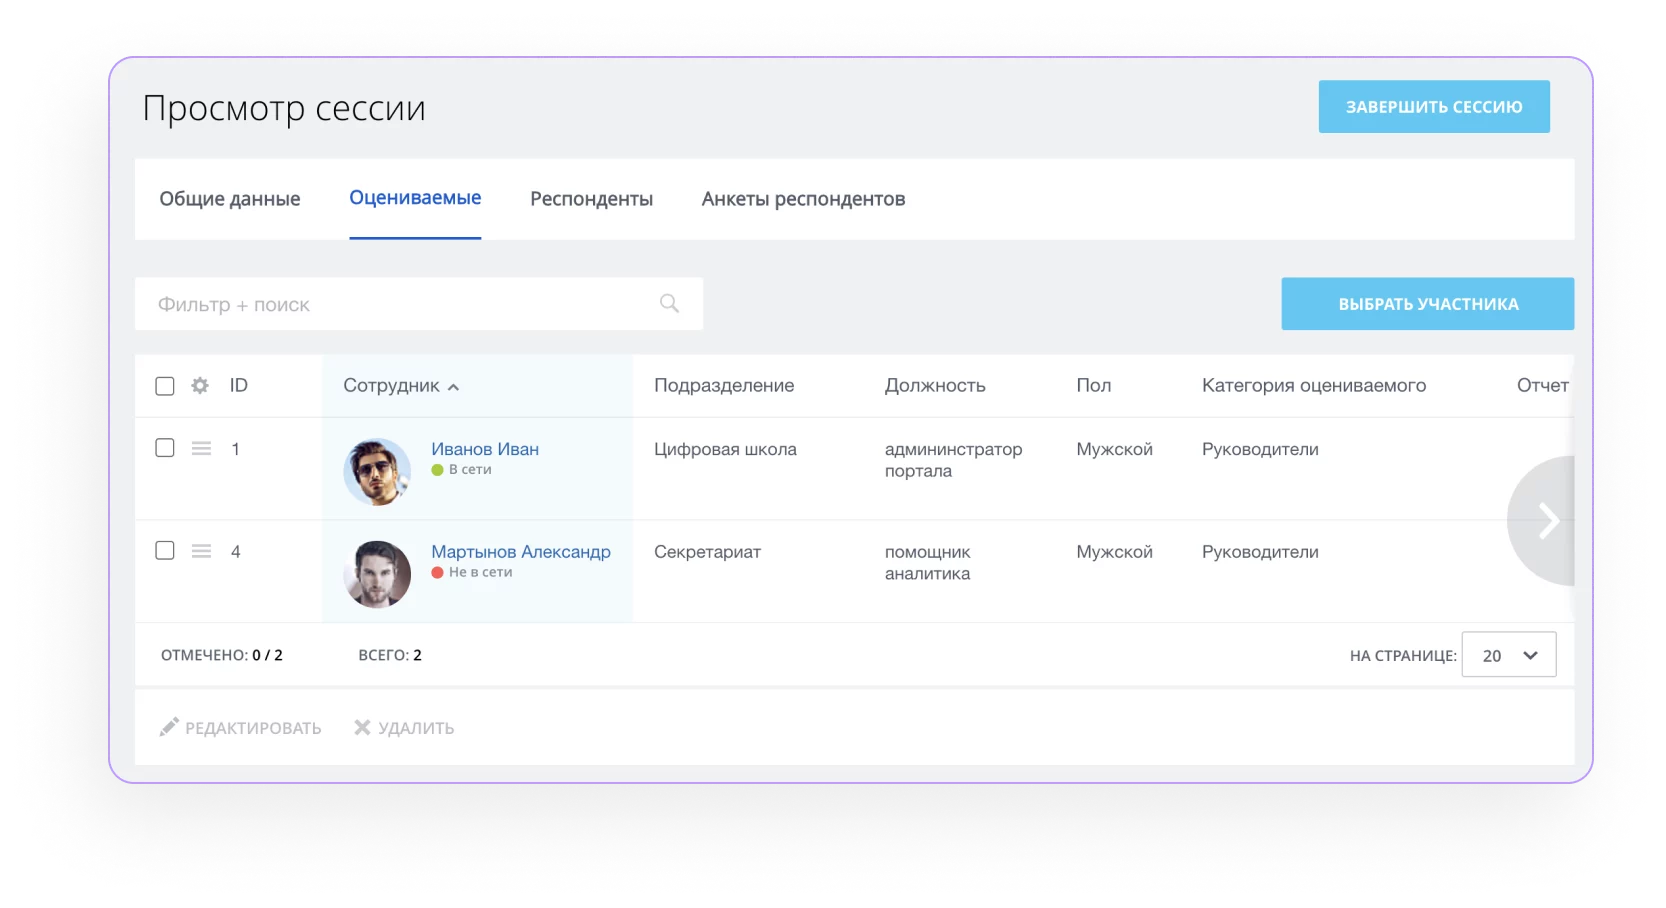Click the X icon next to УДАЛИТЬ
The image size is (1666, 908).
pyautogui.click(x=362, y=727)
